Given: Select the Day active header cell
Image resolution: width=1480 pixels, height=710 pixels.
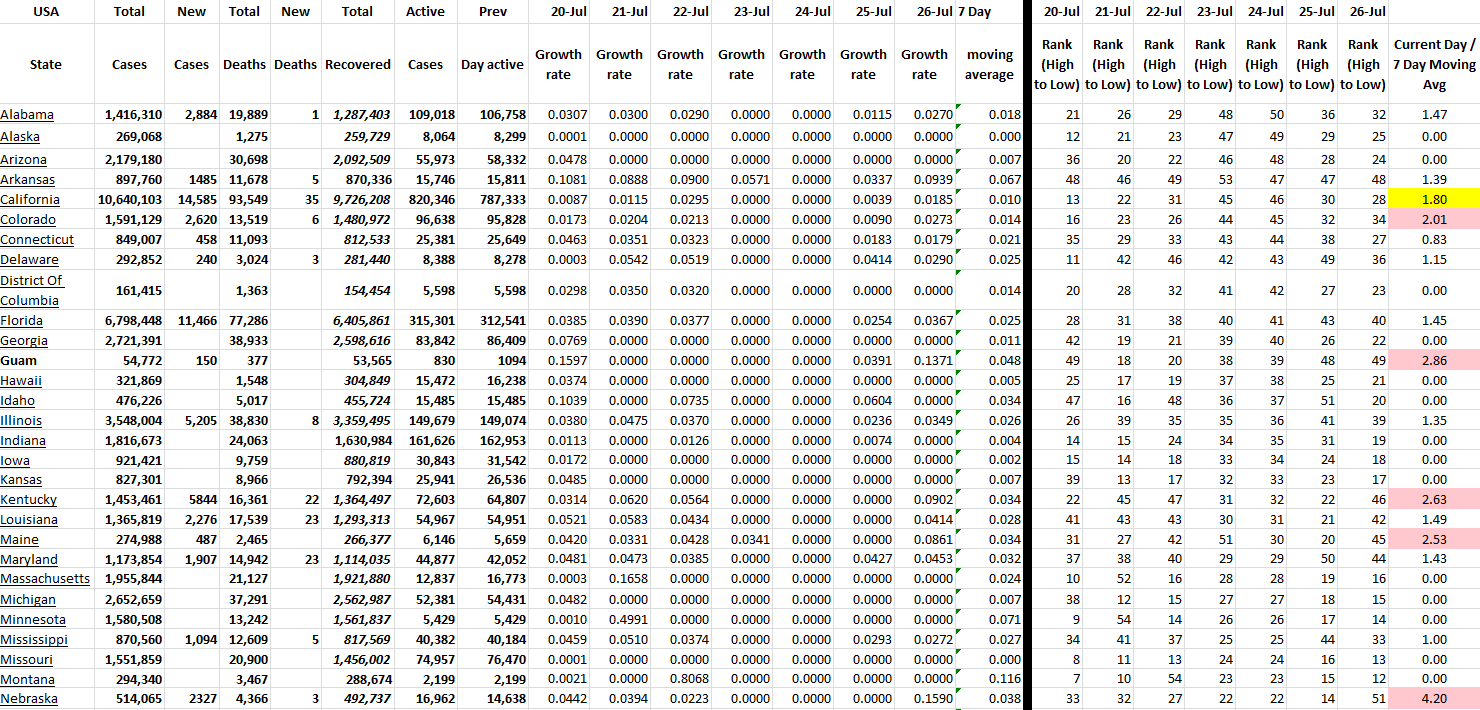Looking at the screenshot, I should (x=492, y=64).
